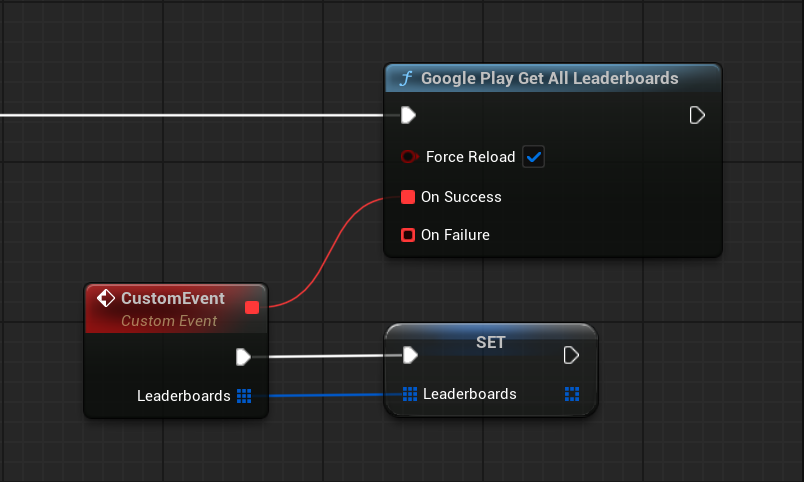Uncheck the Force Reload checkbox
Image resolution: width=804 pixels, height=482 pixels.
click(x=533, y=157)
